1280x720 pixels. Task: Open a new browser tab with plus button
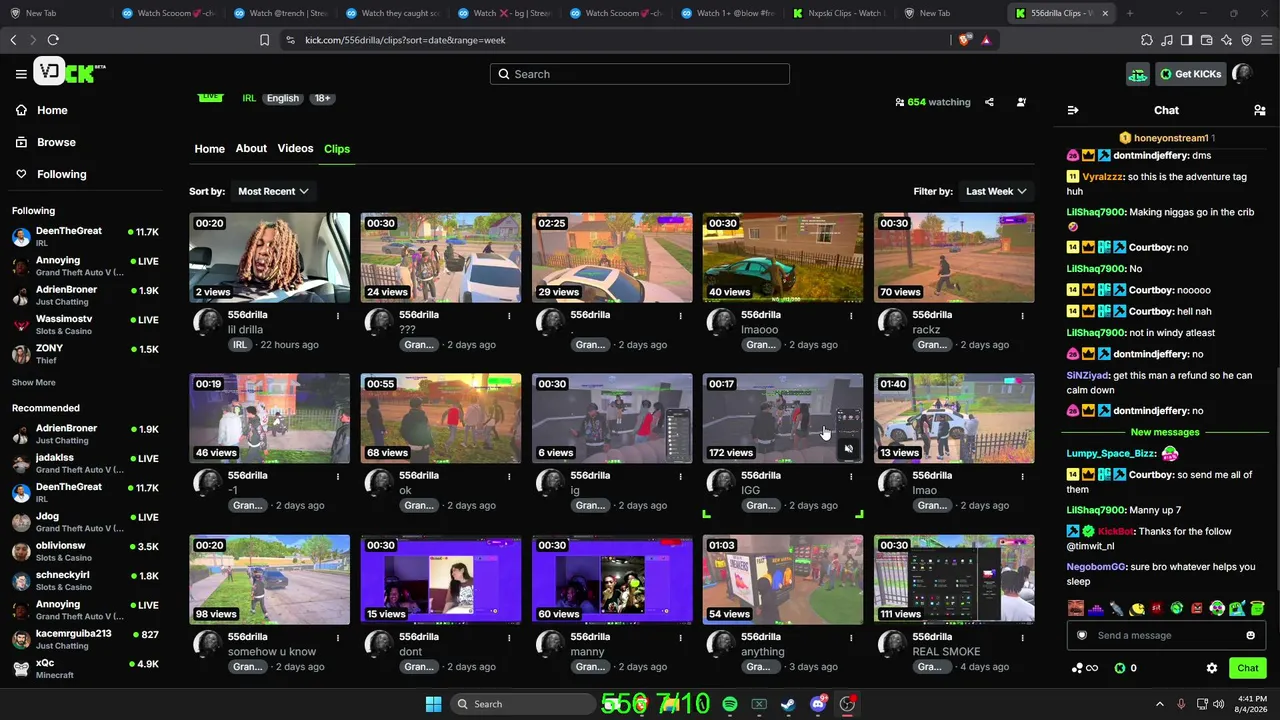coord(1129,13)
